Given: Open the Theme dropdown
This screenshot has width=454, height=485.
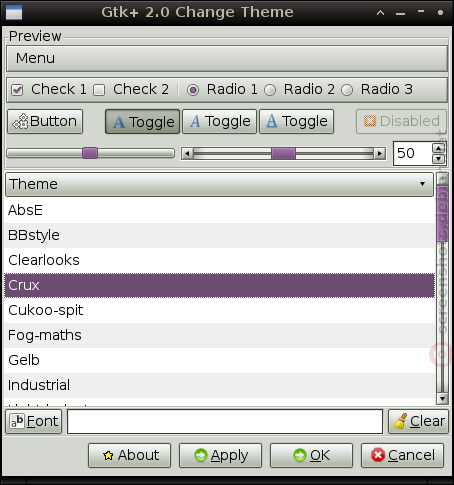Looking at the screenshot, I should coord(219,184).
